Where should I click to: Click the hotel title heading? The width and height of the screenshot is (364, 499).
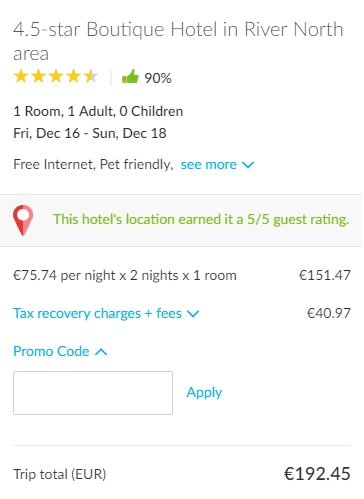(x=178, y=41)
